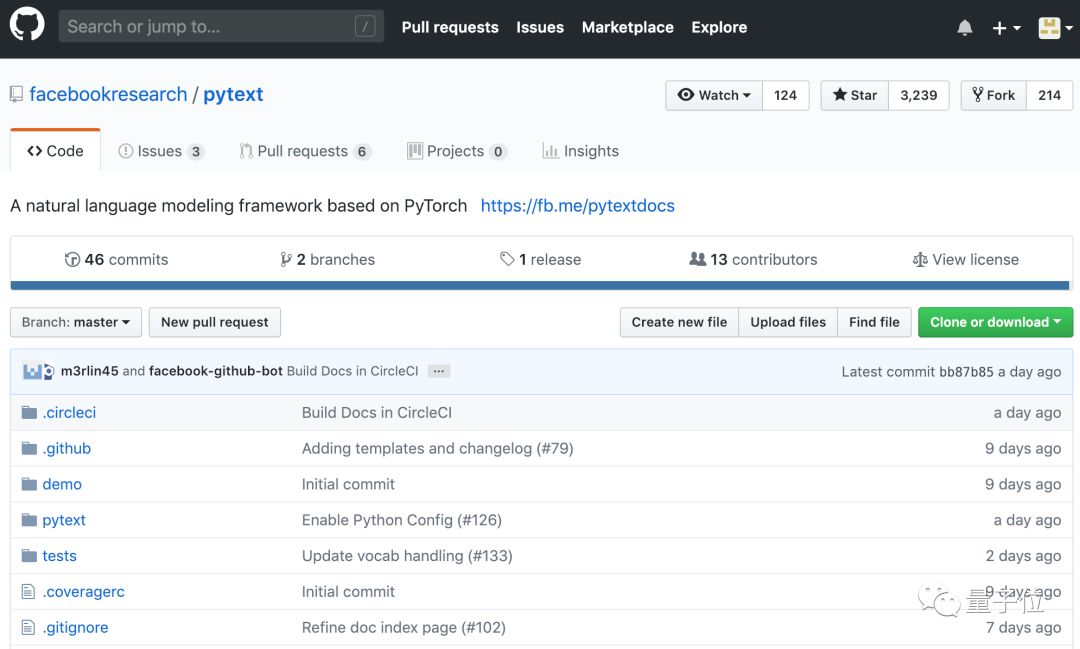Expand the Clone or download menu
Image resolution: width=1080 pixels, height=649 pixels.
pyautogui.click(x=995, y=322)
